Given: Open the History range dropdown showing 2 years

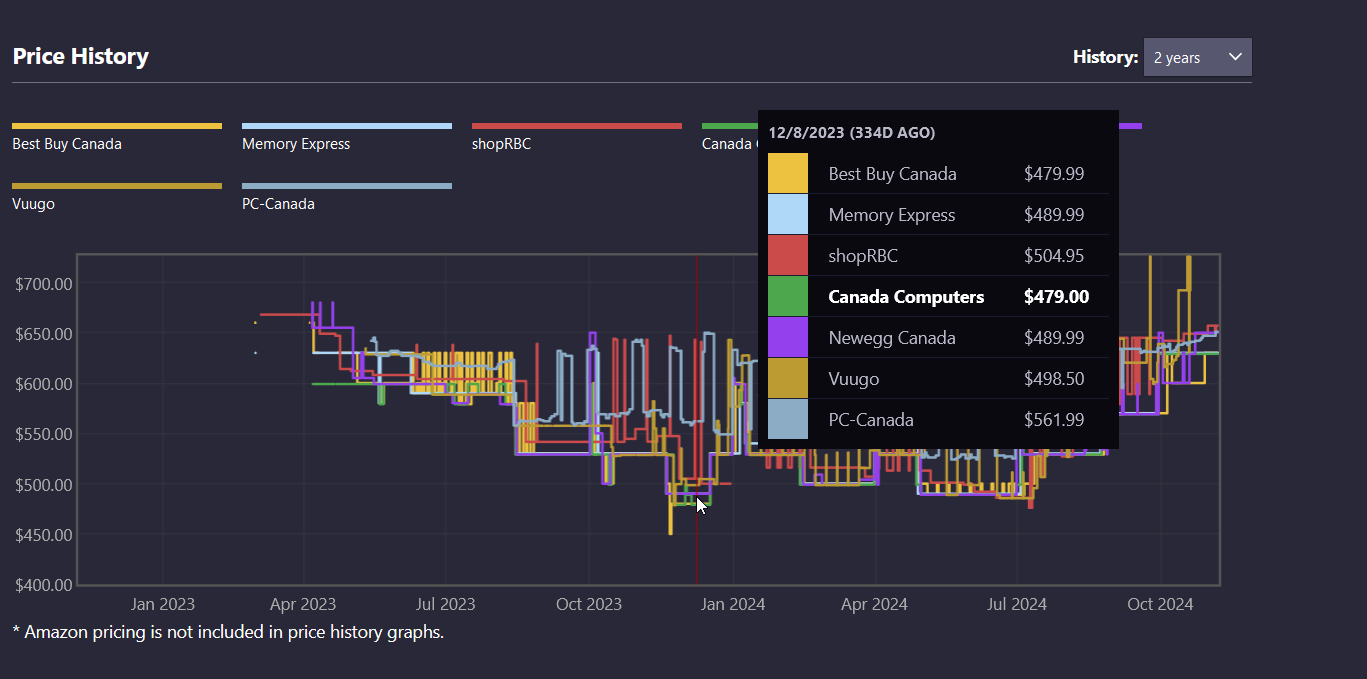Looking at the screenshot, I should click(1196, 57).
